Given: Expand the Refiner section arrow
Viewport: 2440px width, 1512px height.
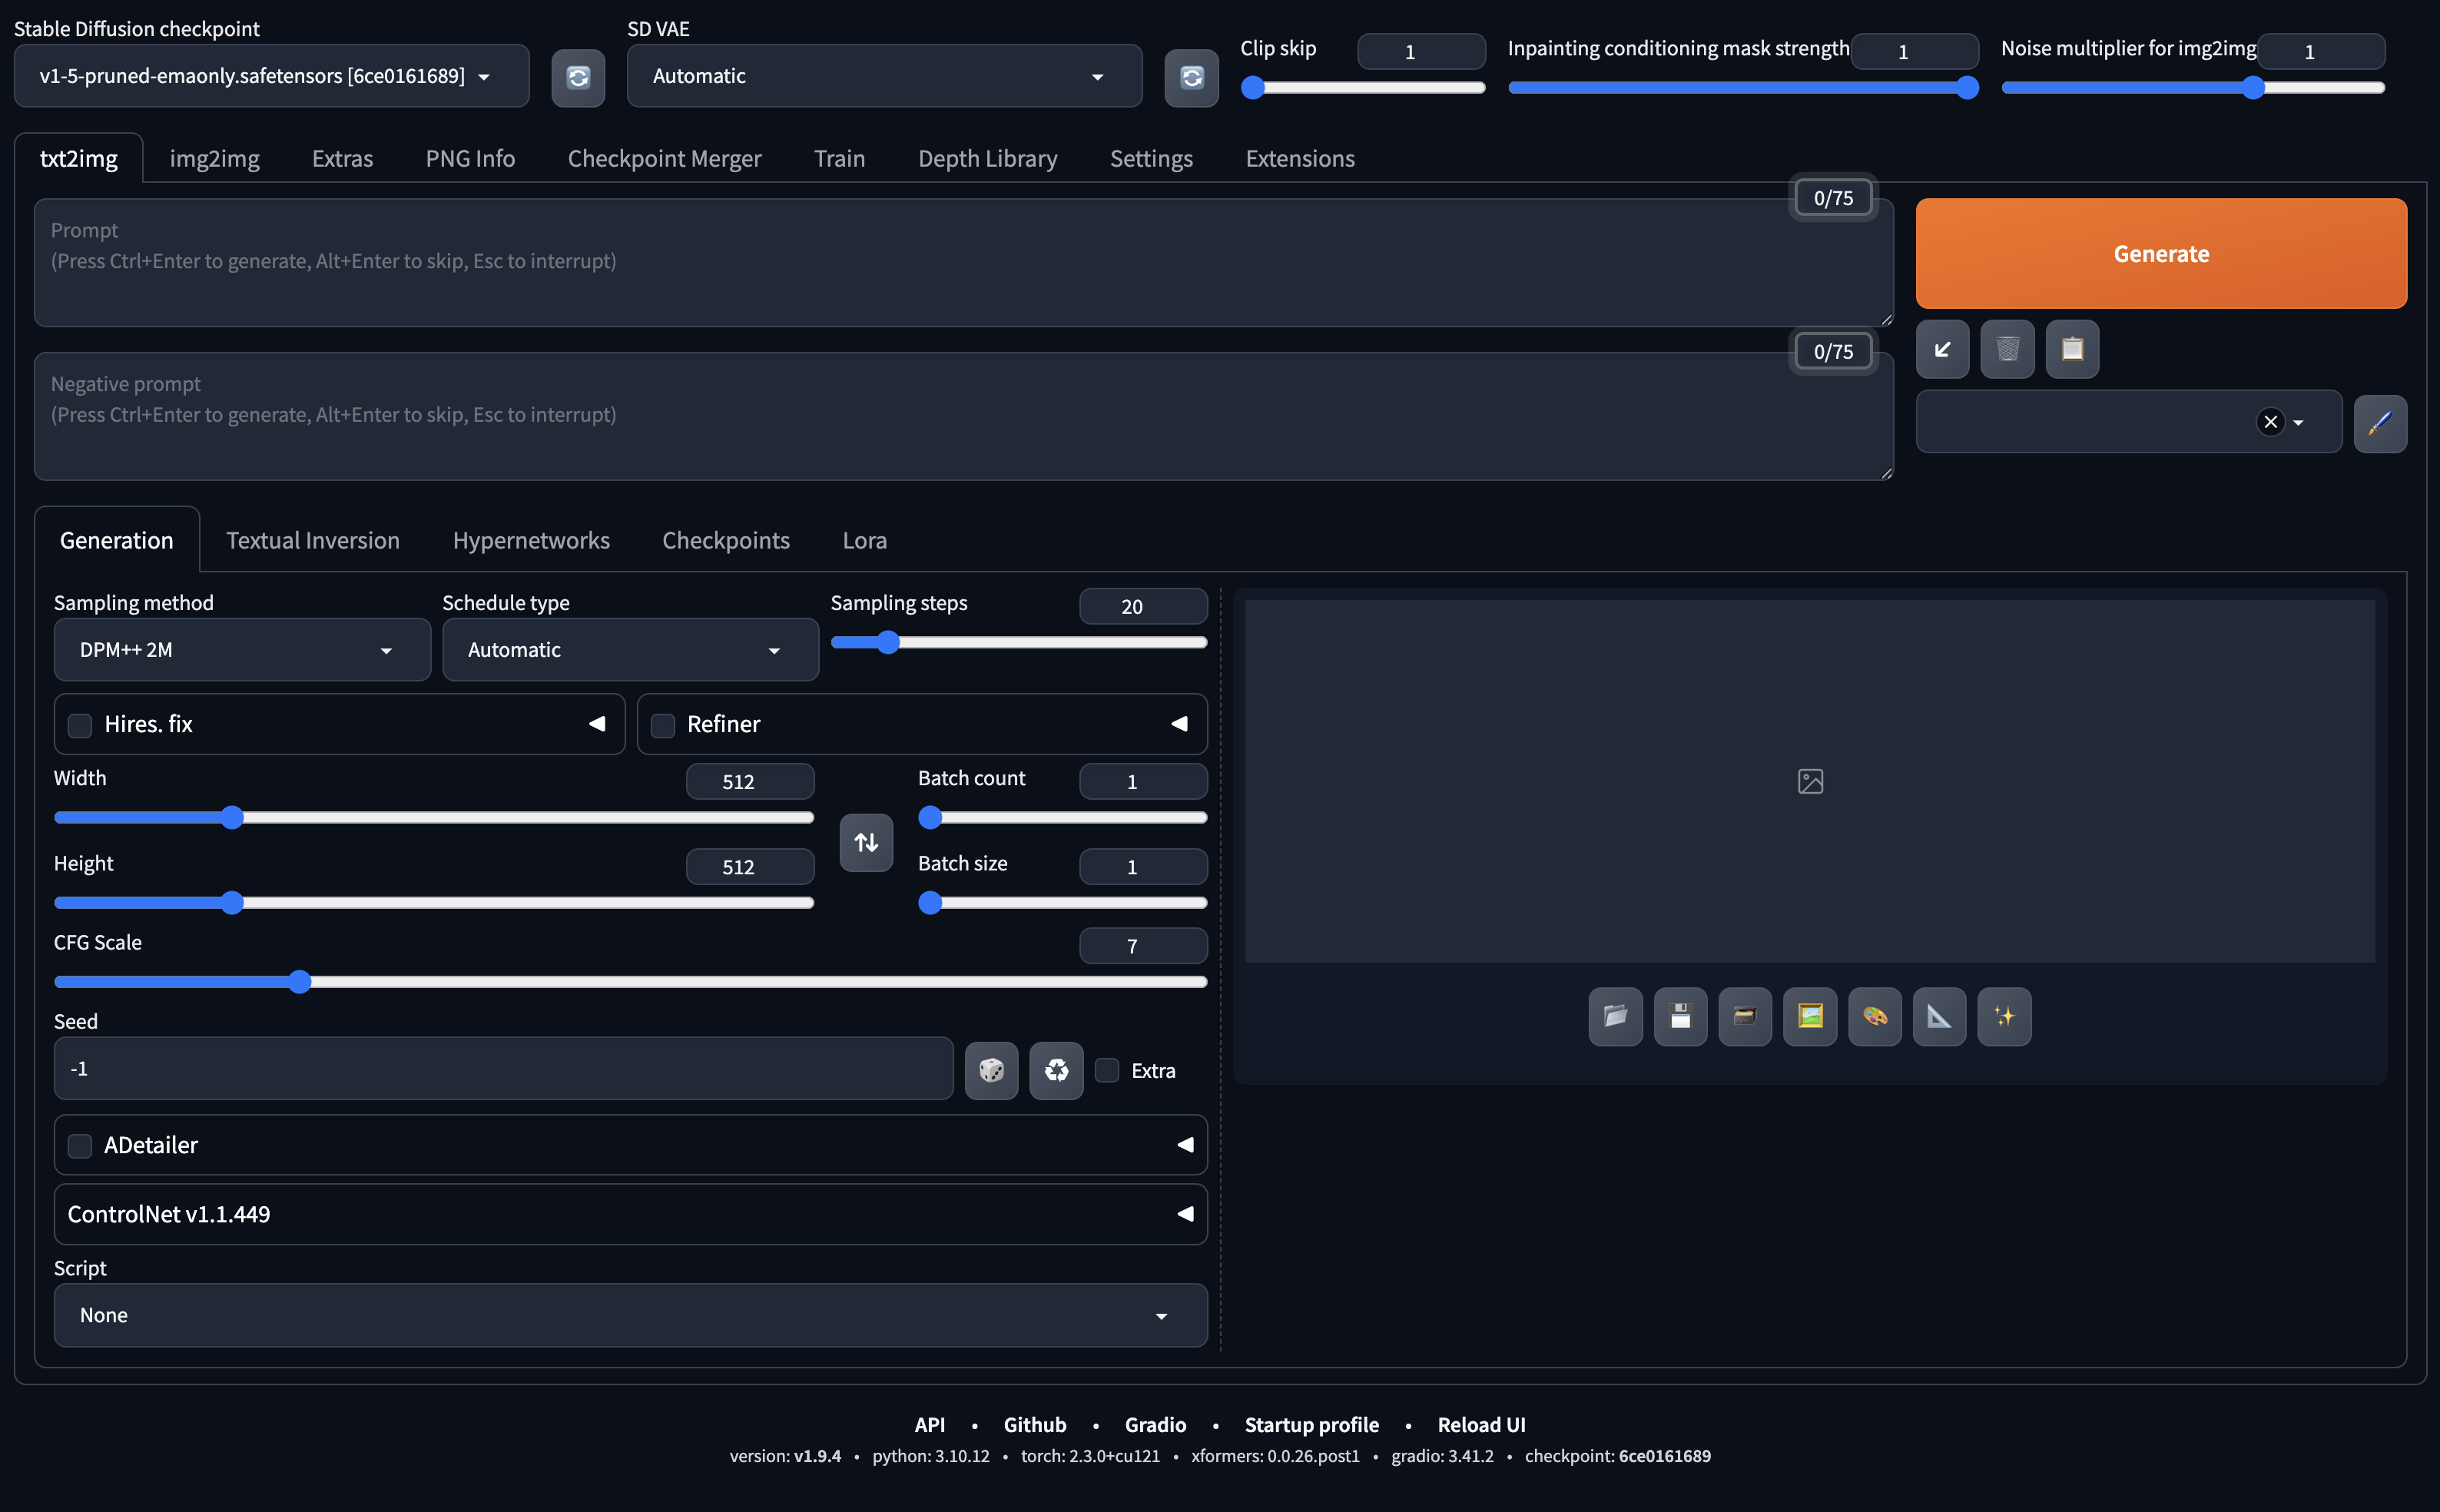Looking at the screenshot, I should click(1179, 723).
